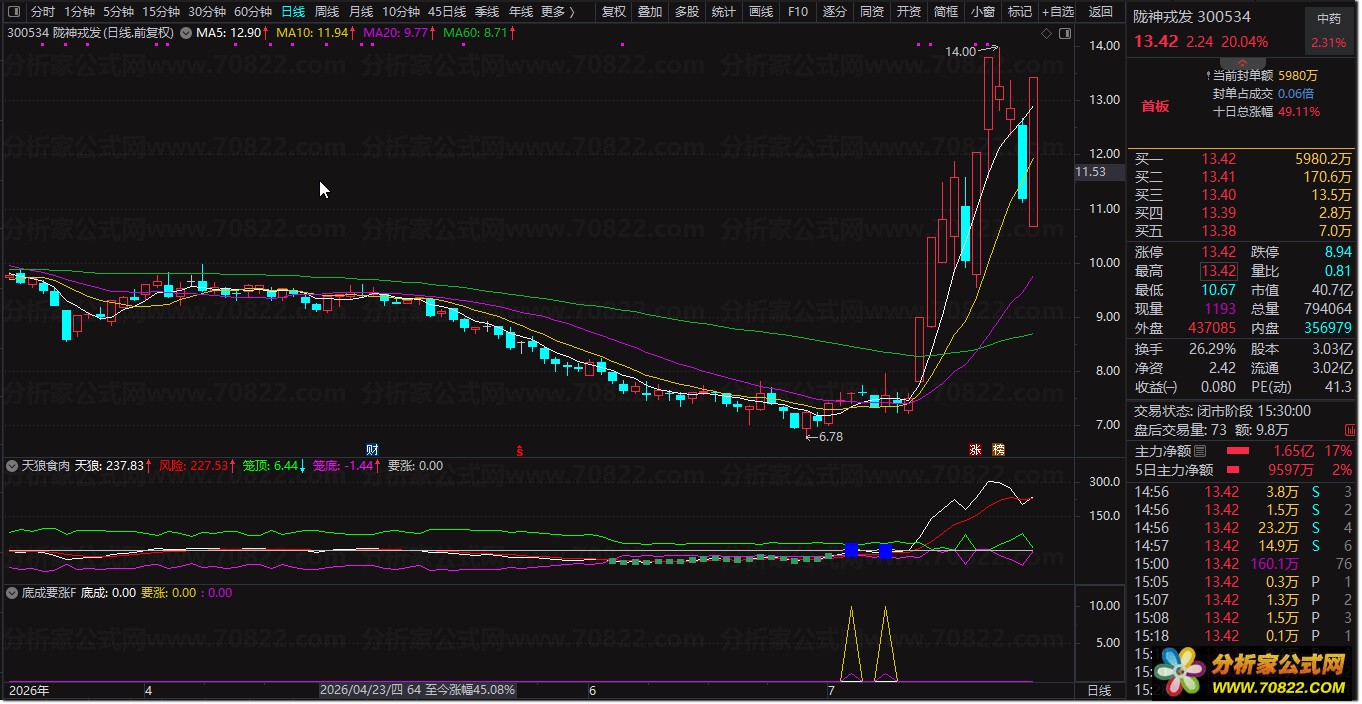Image resolution: width=1362 pixels, height=704 pixels.
Task: Click the 日线 label at bottom right
Action: click(1099, 691)
